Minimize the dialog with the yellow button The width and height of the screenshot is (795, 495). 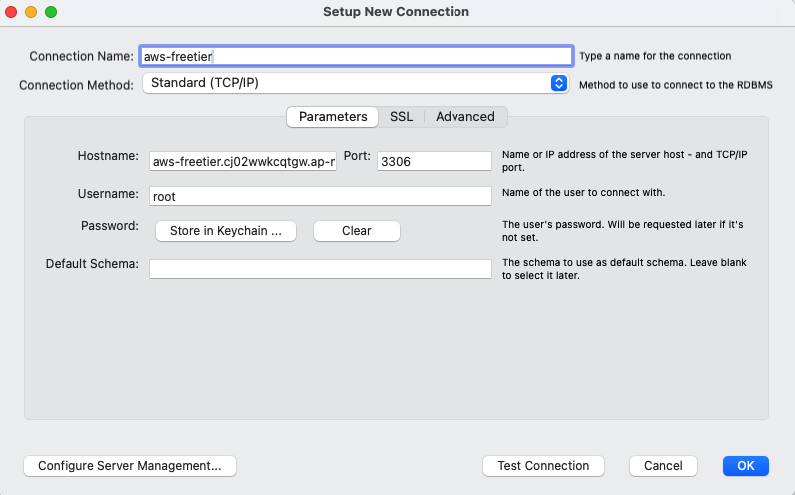coord(31,12)
